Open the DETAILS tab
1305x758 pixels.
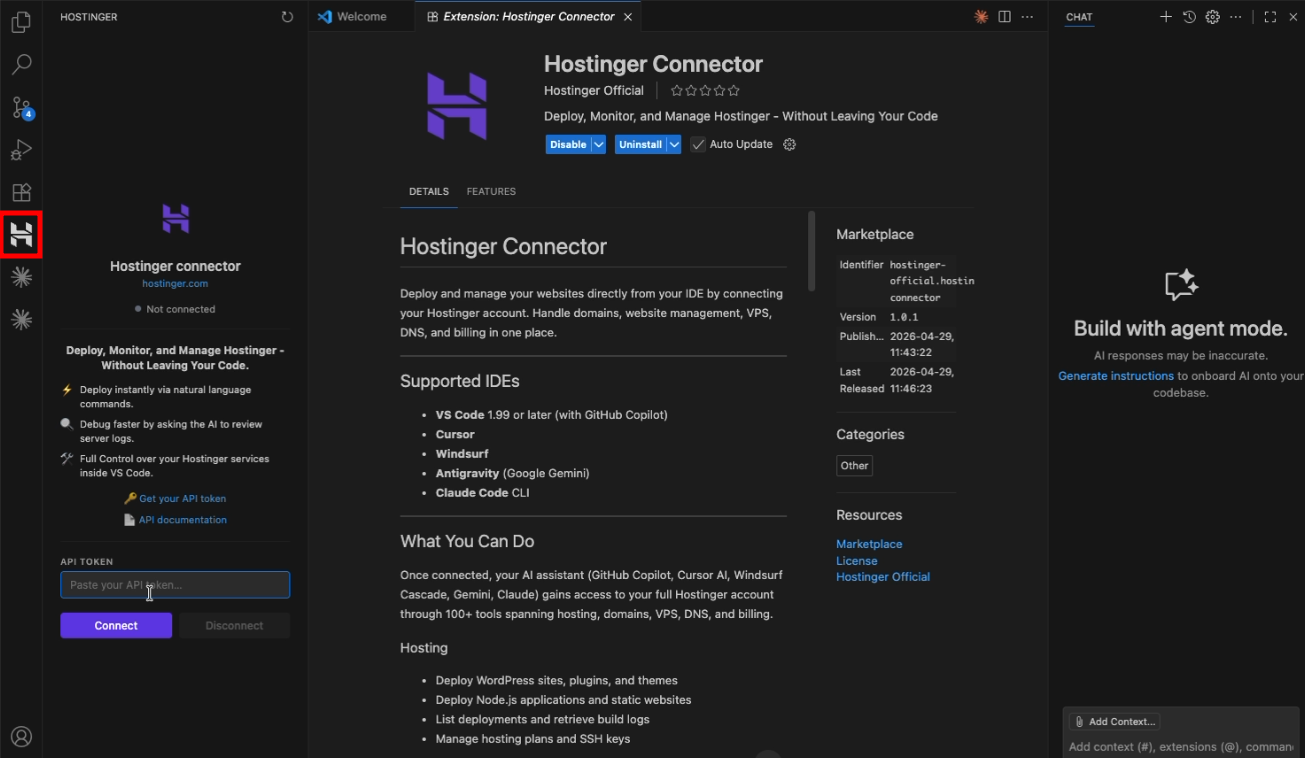pyautogui.click(x=429, y=191)
